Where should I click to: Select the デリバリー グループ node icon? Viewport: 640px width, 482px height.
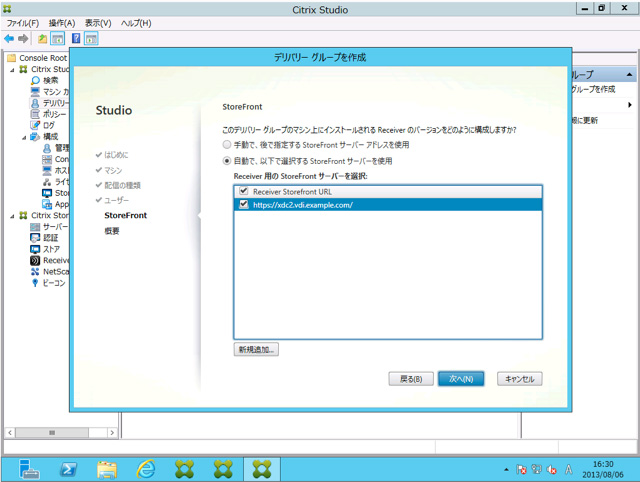coord(36,103)
